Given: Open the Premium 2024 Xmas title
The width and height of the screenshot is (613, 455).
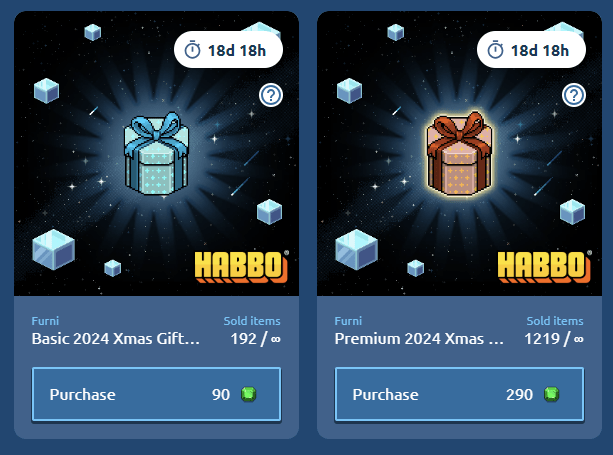Looking at the screenshot, I should tap(419, 339).
